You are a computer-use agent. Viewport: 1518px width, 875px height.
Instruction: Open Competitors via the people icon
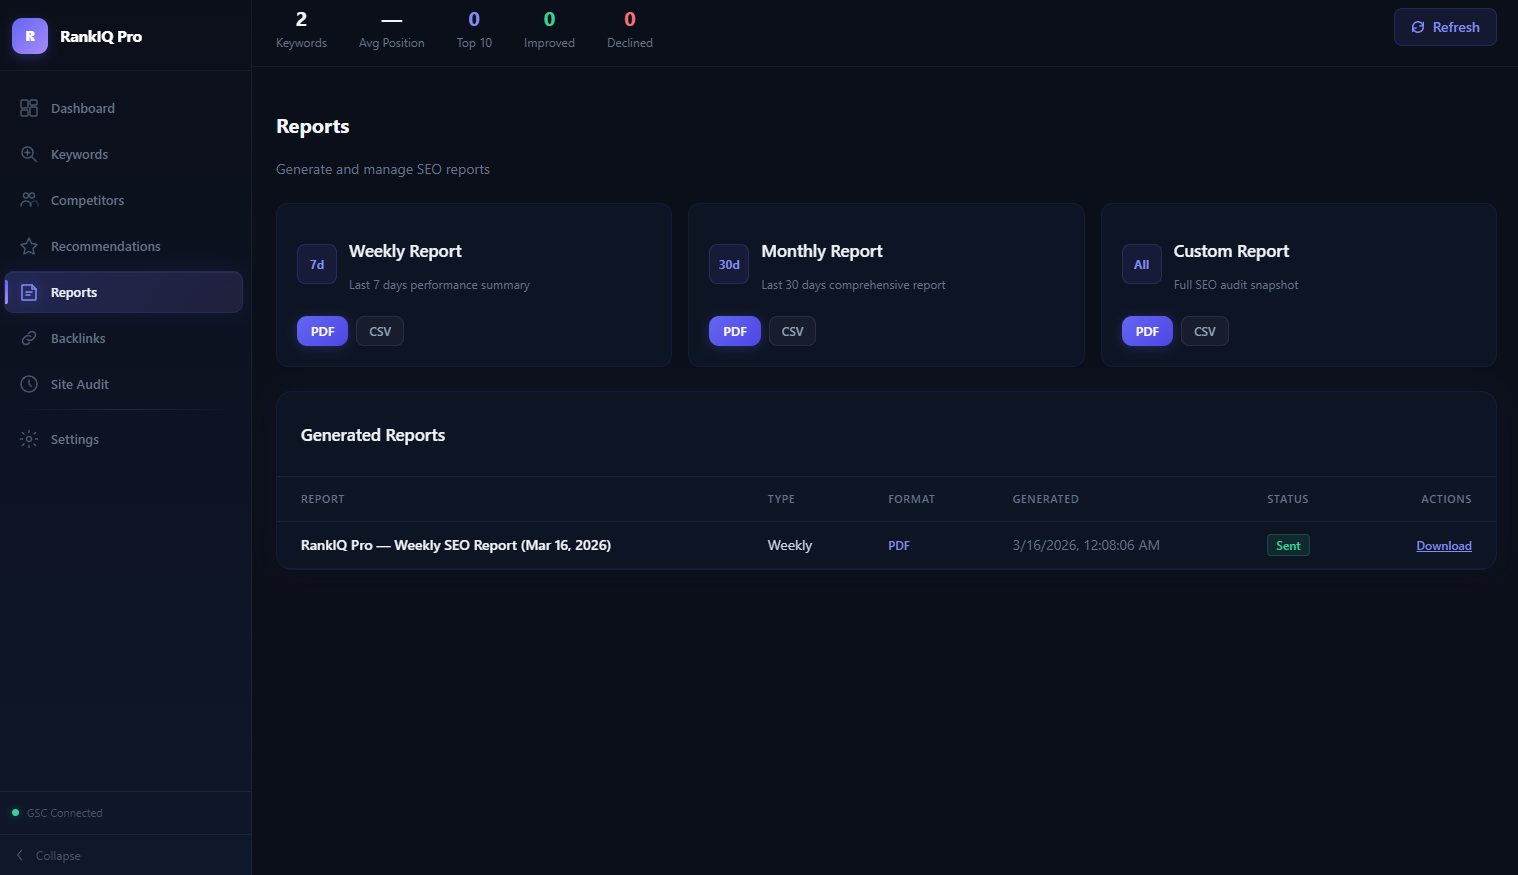(29, 200)
